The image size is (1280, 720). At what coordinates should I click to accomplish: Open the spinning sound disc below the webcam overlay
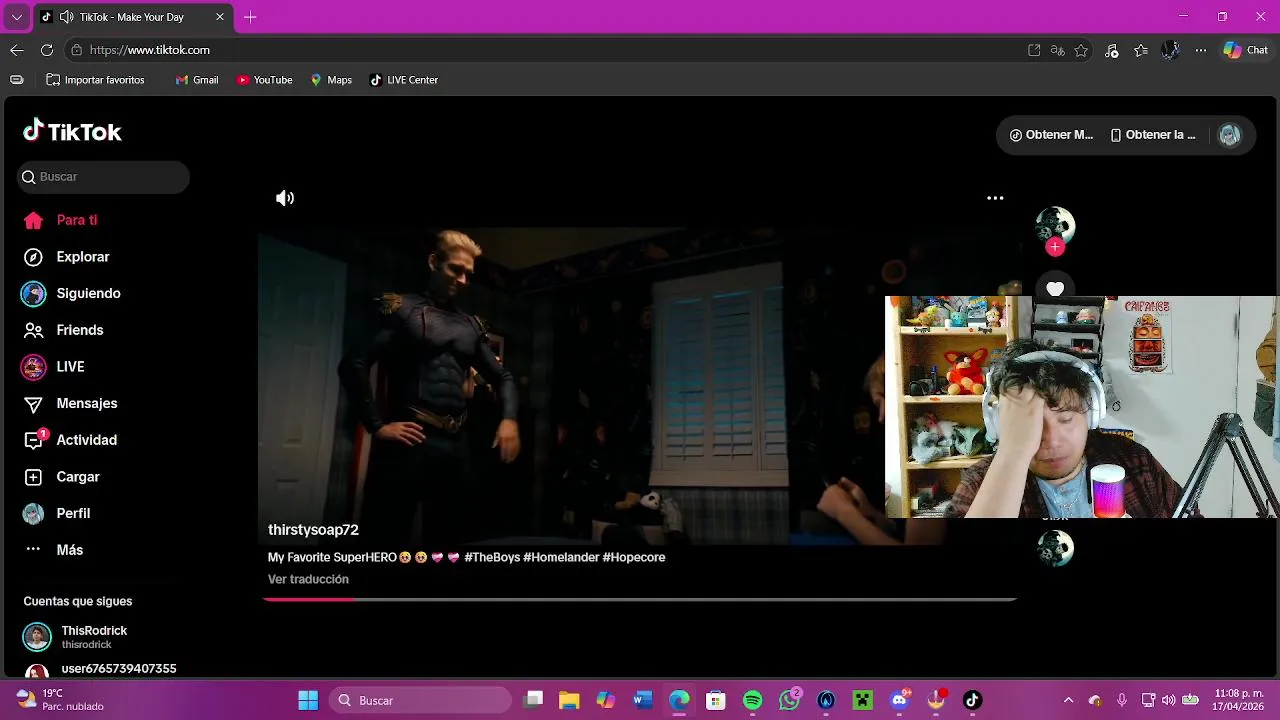click(1055, 548)
